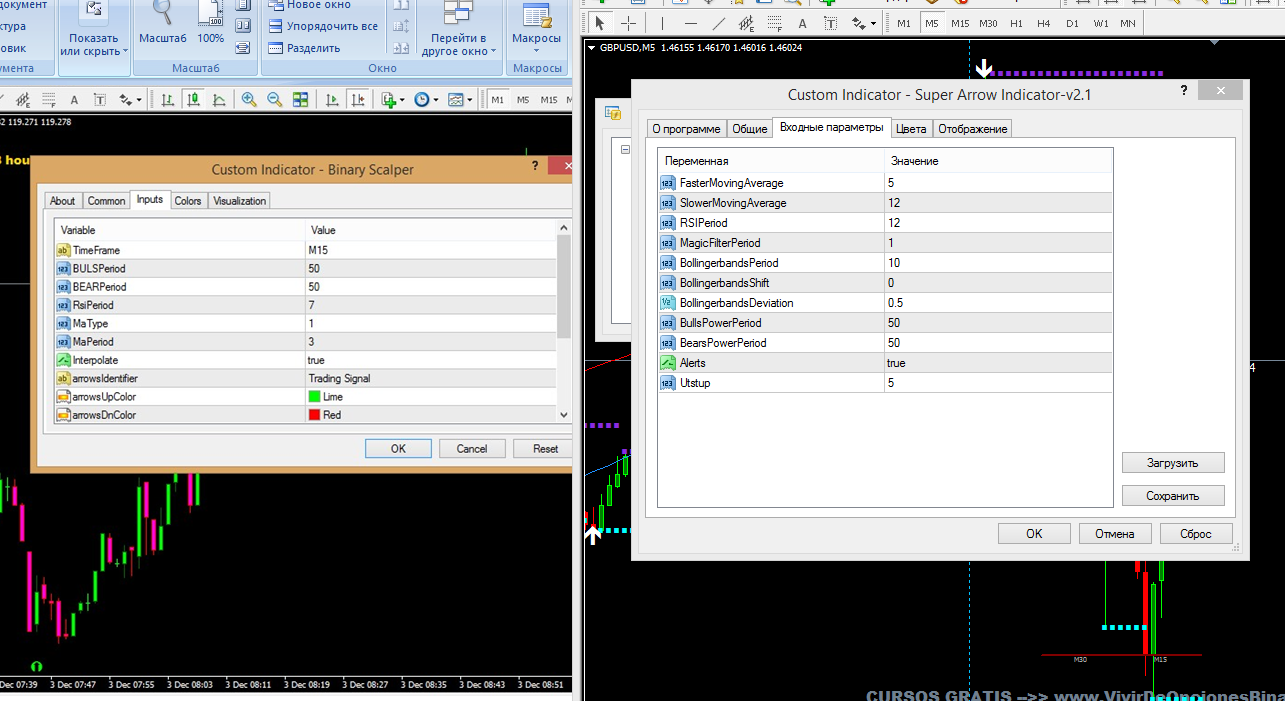Click Сброс button in Super Arrow dialog

point(1196,534)
